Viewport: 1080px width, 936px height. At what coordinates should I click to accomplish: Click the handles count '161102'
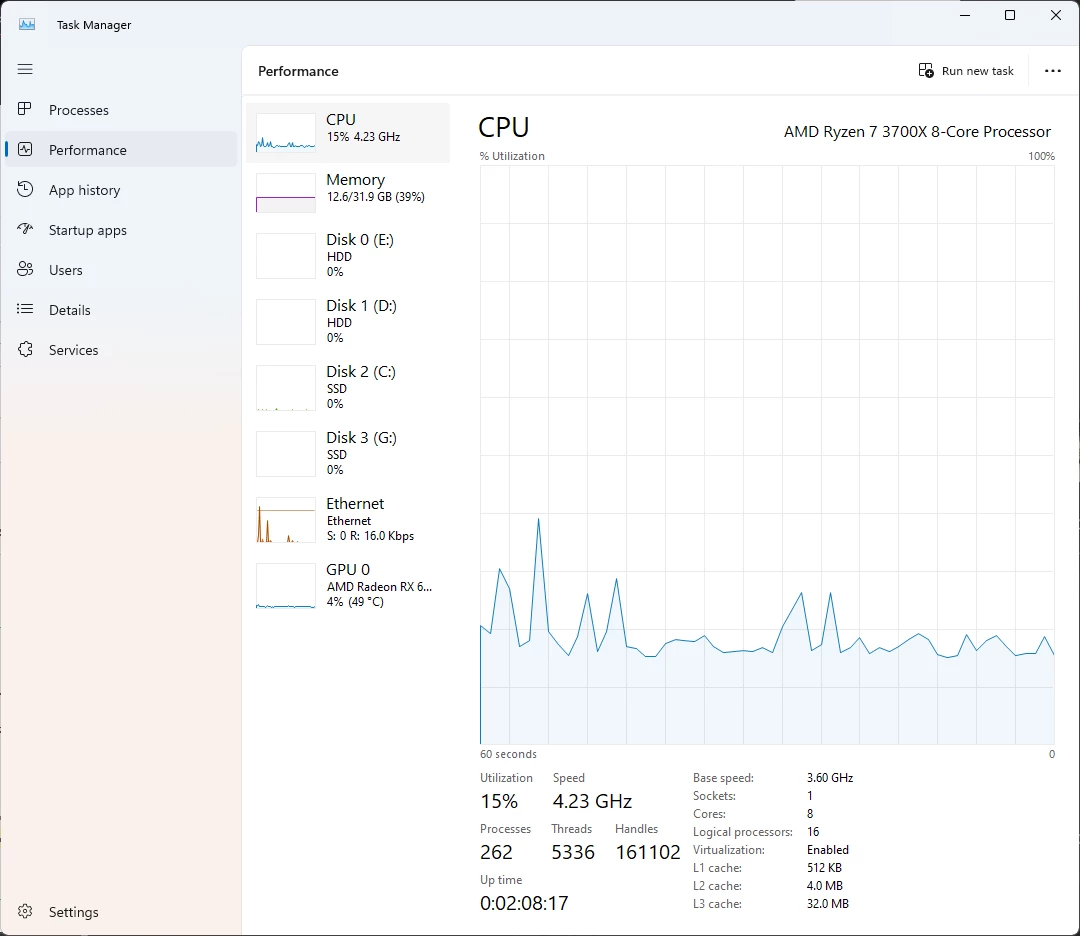point(647,852)
